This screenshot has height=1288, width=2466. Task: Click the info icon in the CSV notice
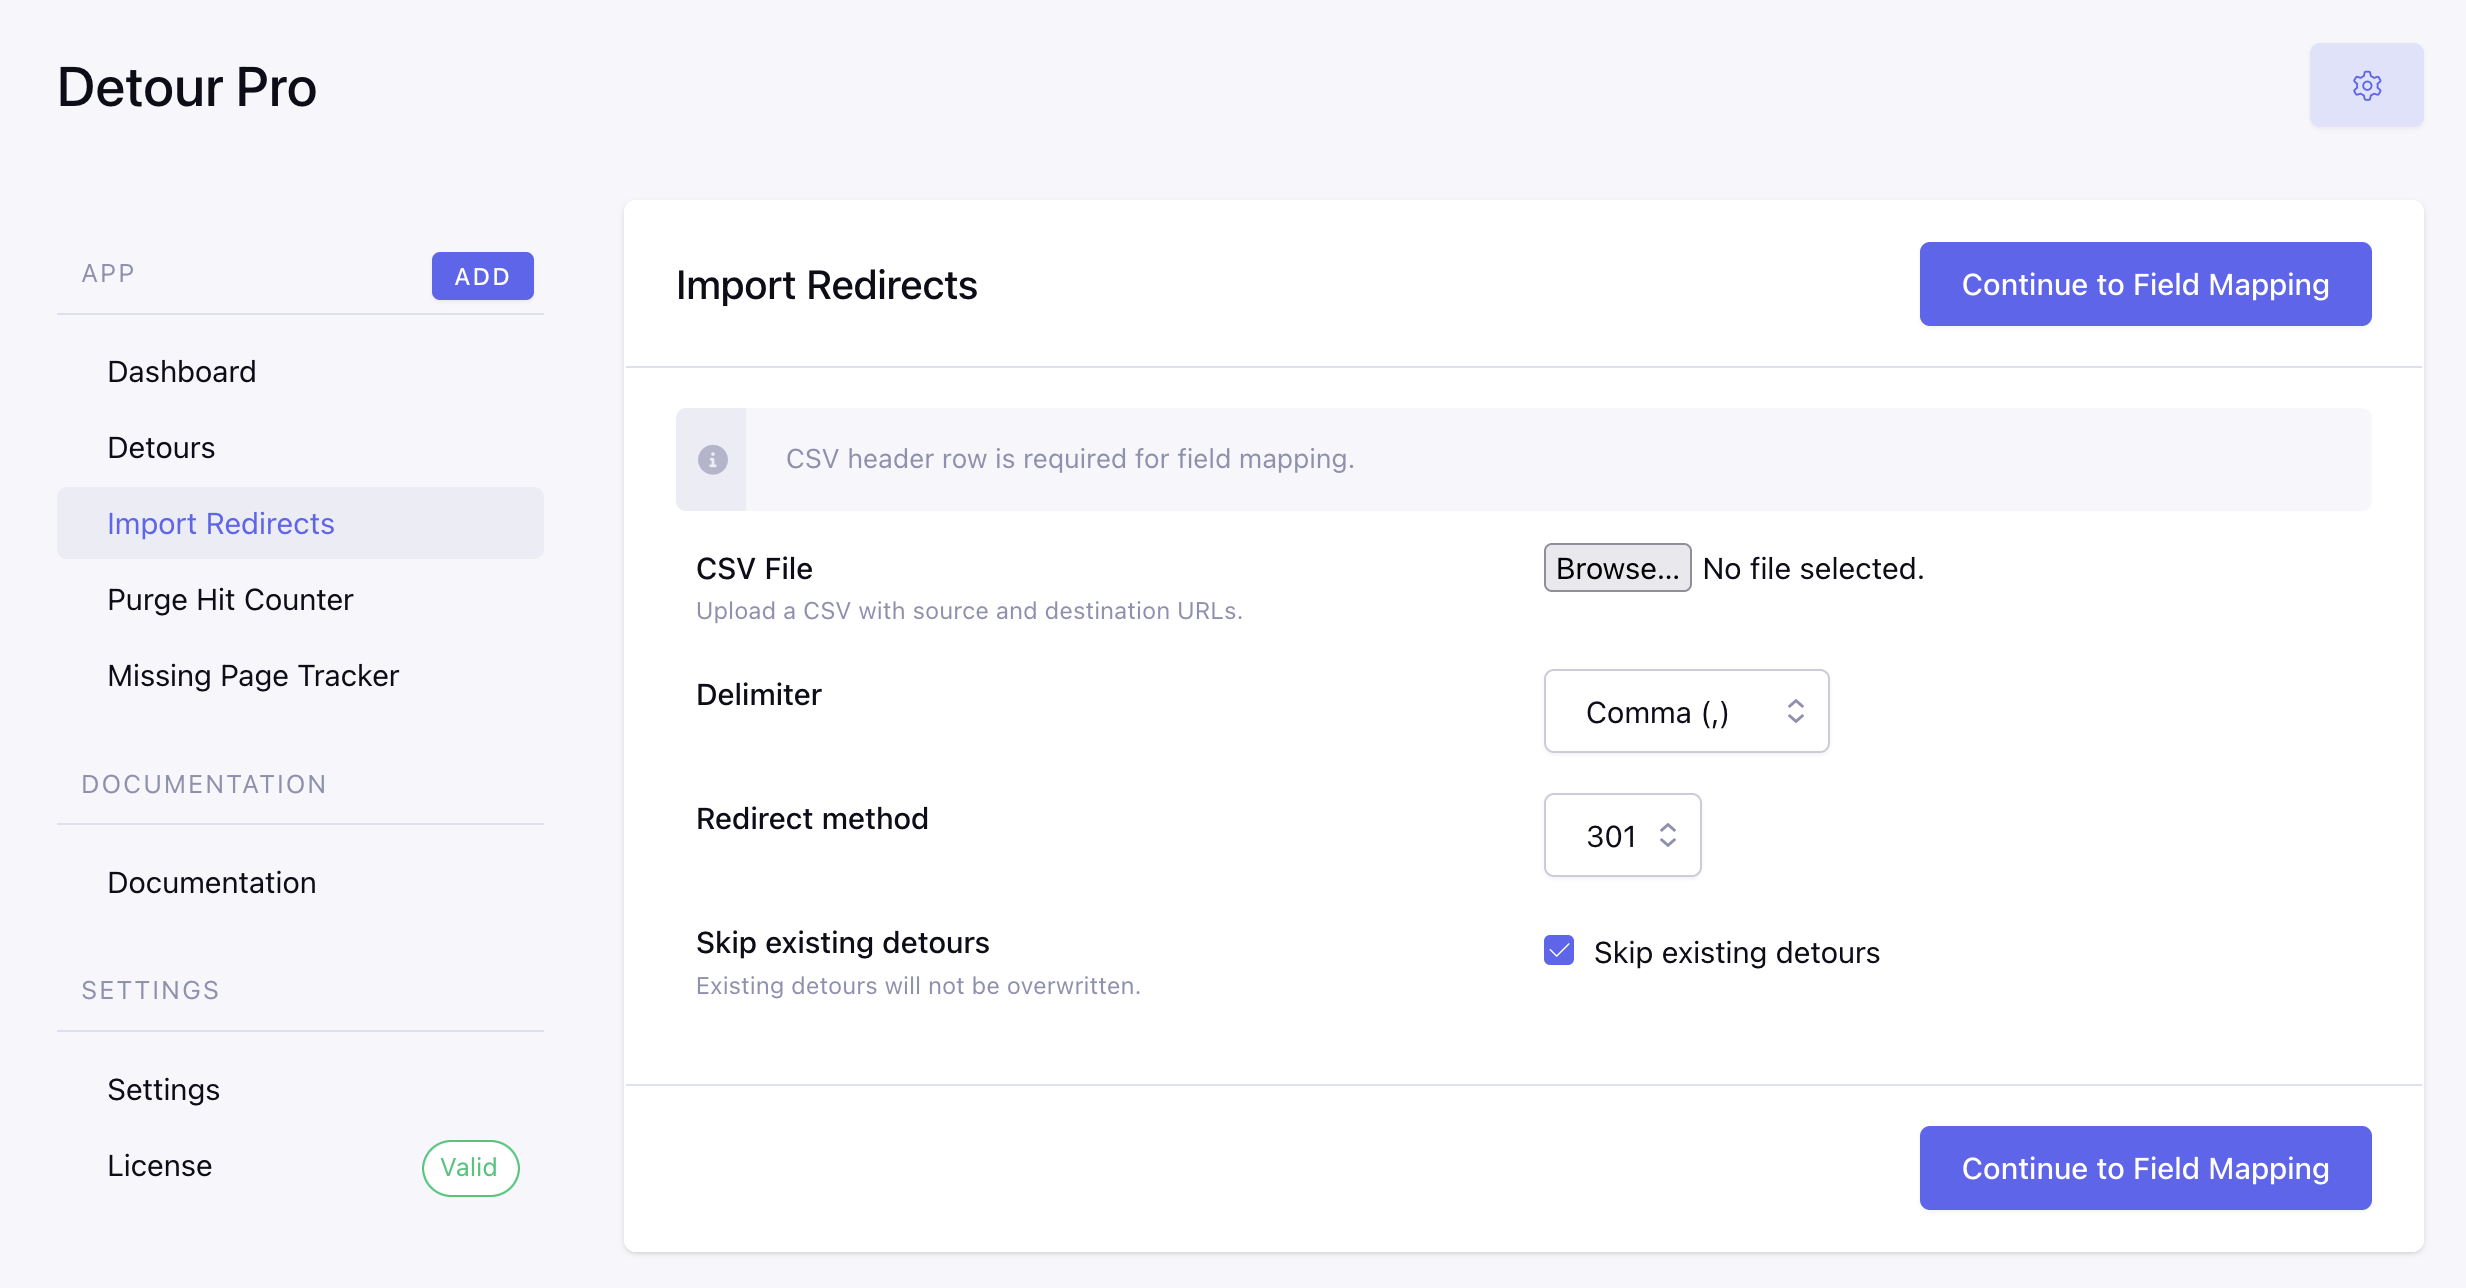point(712,459)
